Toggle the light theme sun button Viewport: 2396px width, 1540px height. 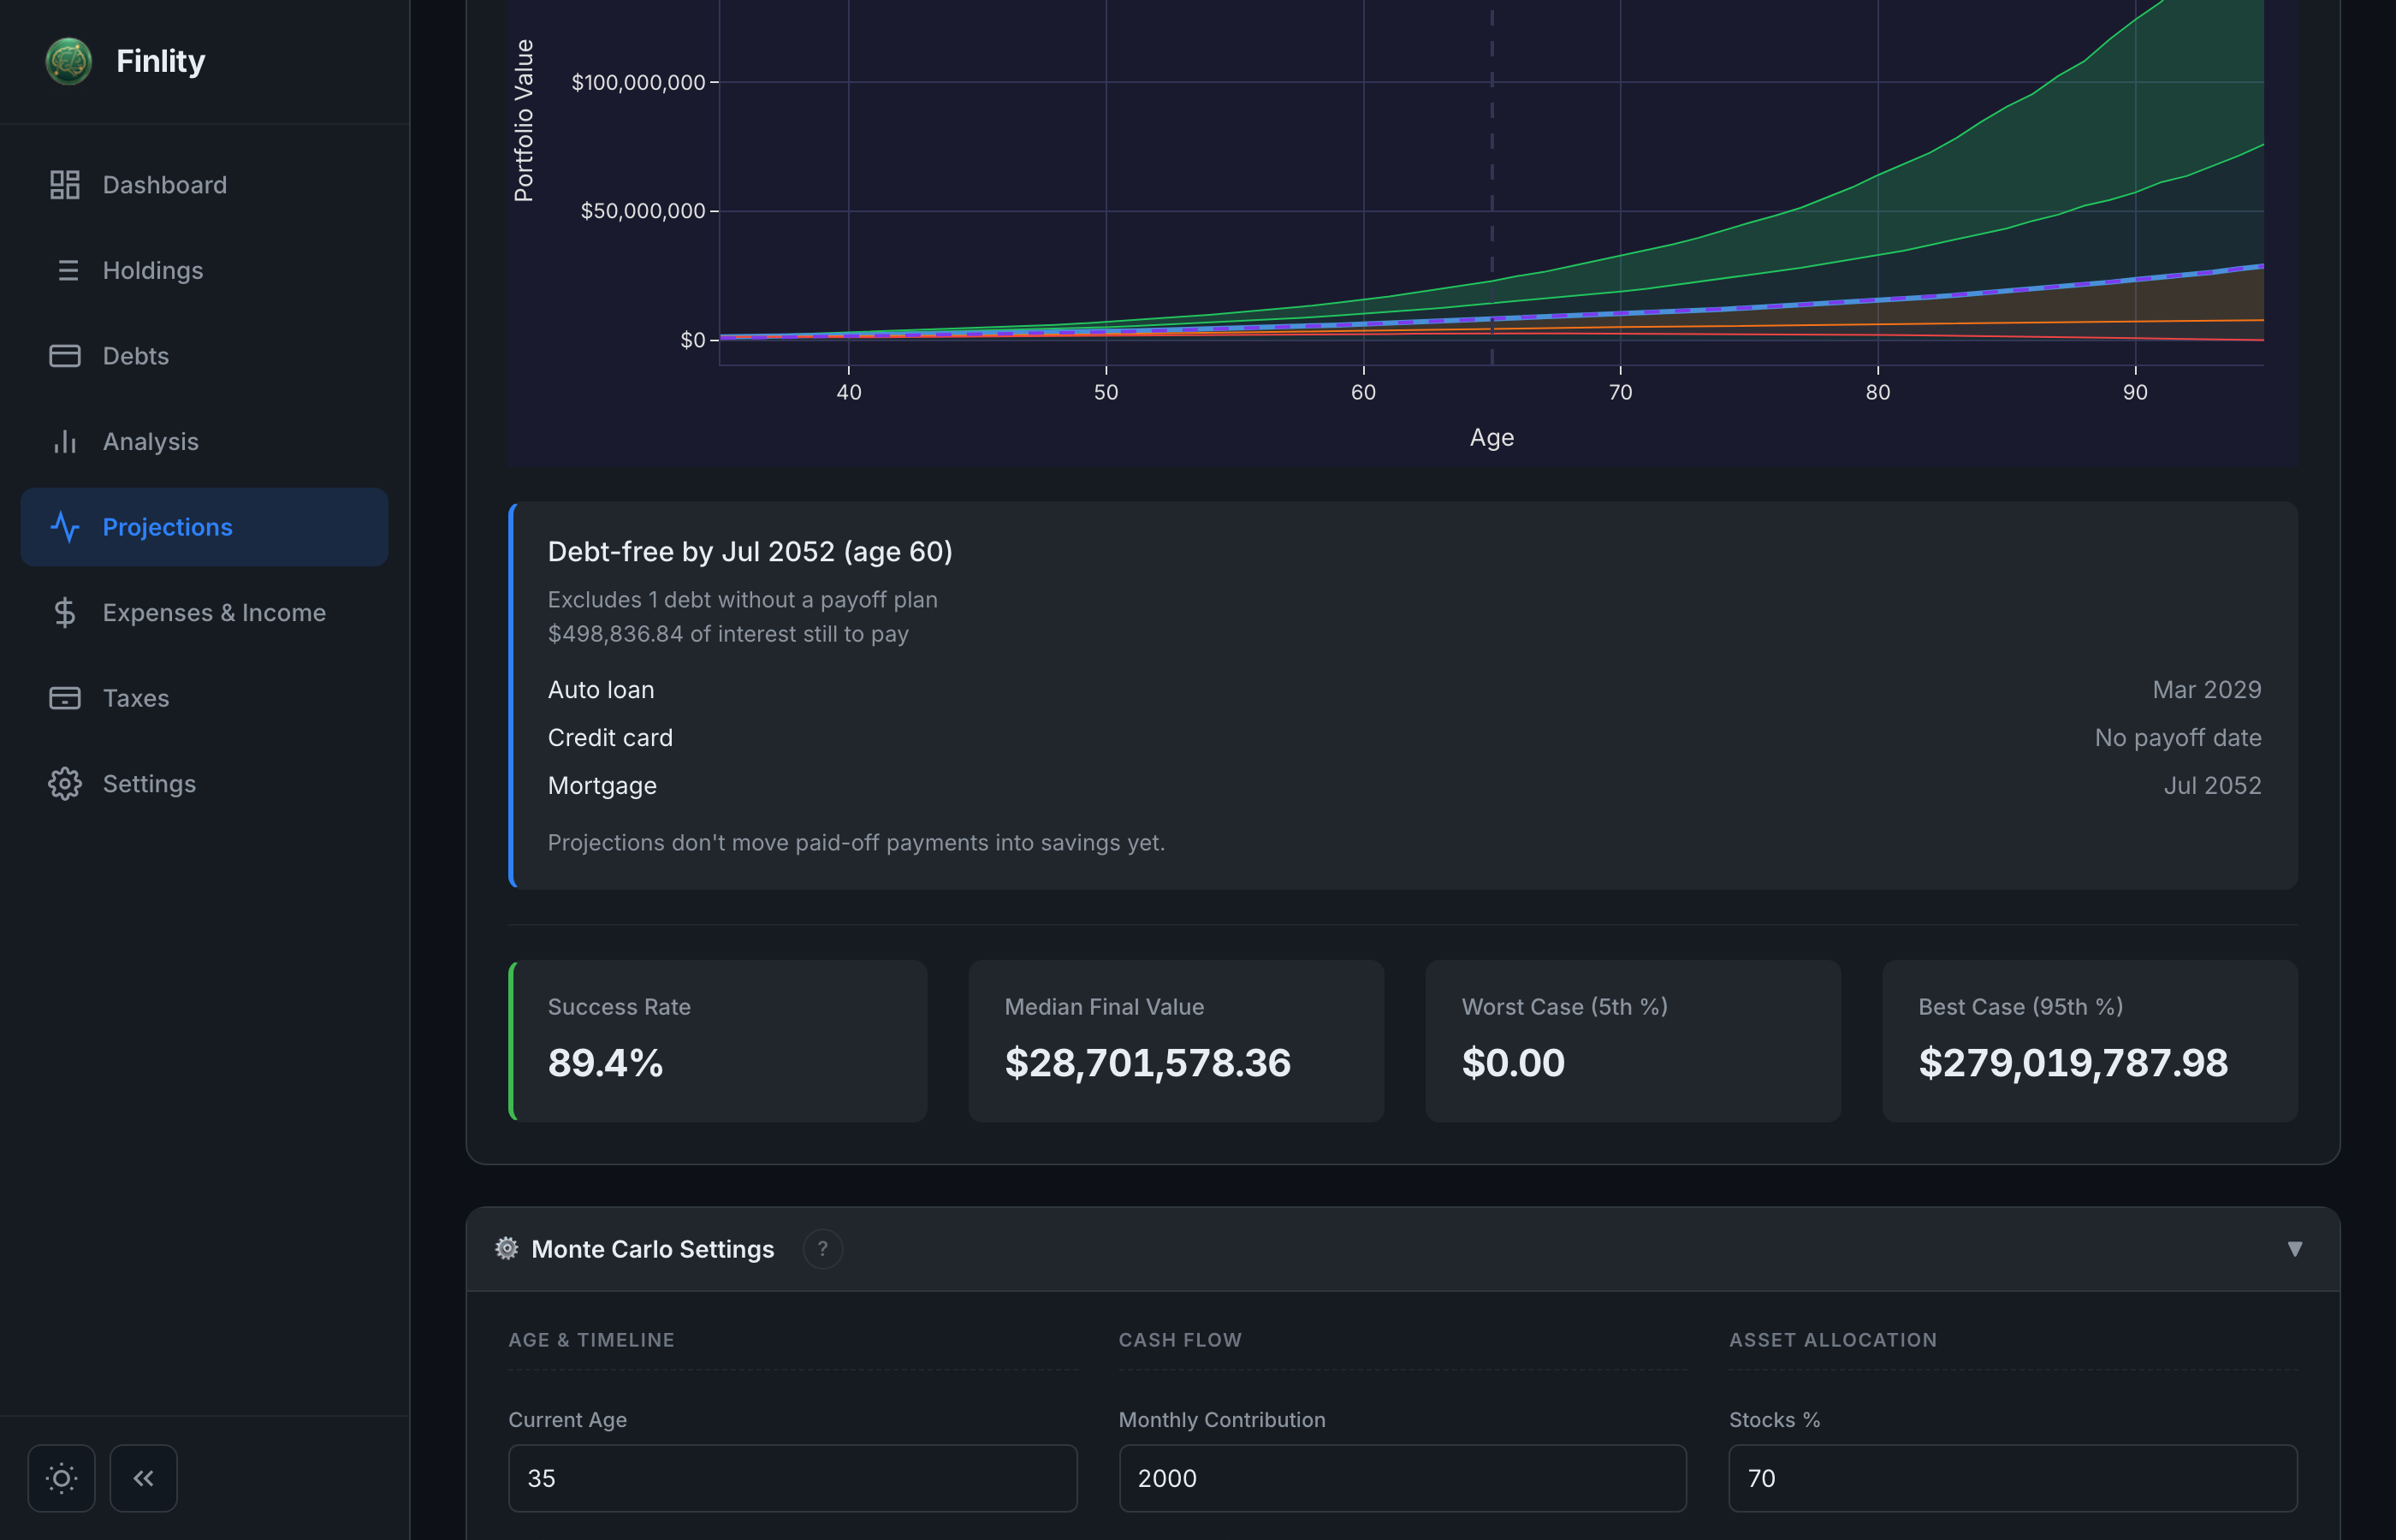pos(61,1478)
